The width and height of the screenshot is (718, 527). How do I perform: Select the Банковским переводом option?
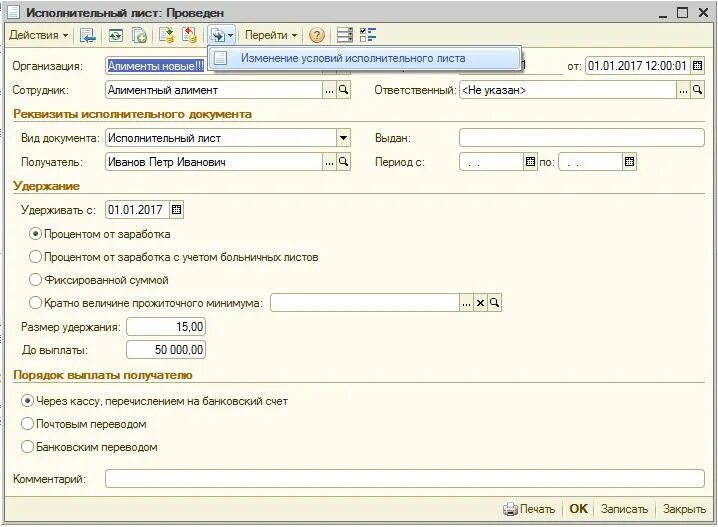(89, 447)
